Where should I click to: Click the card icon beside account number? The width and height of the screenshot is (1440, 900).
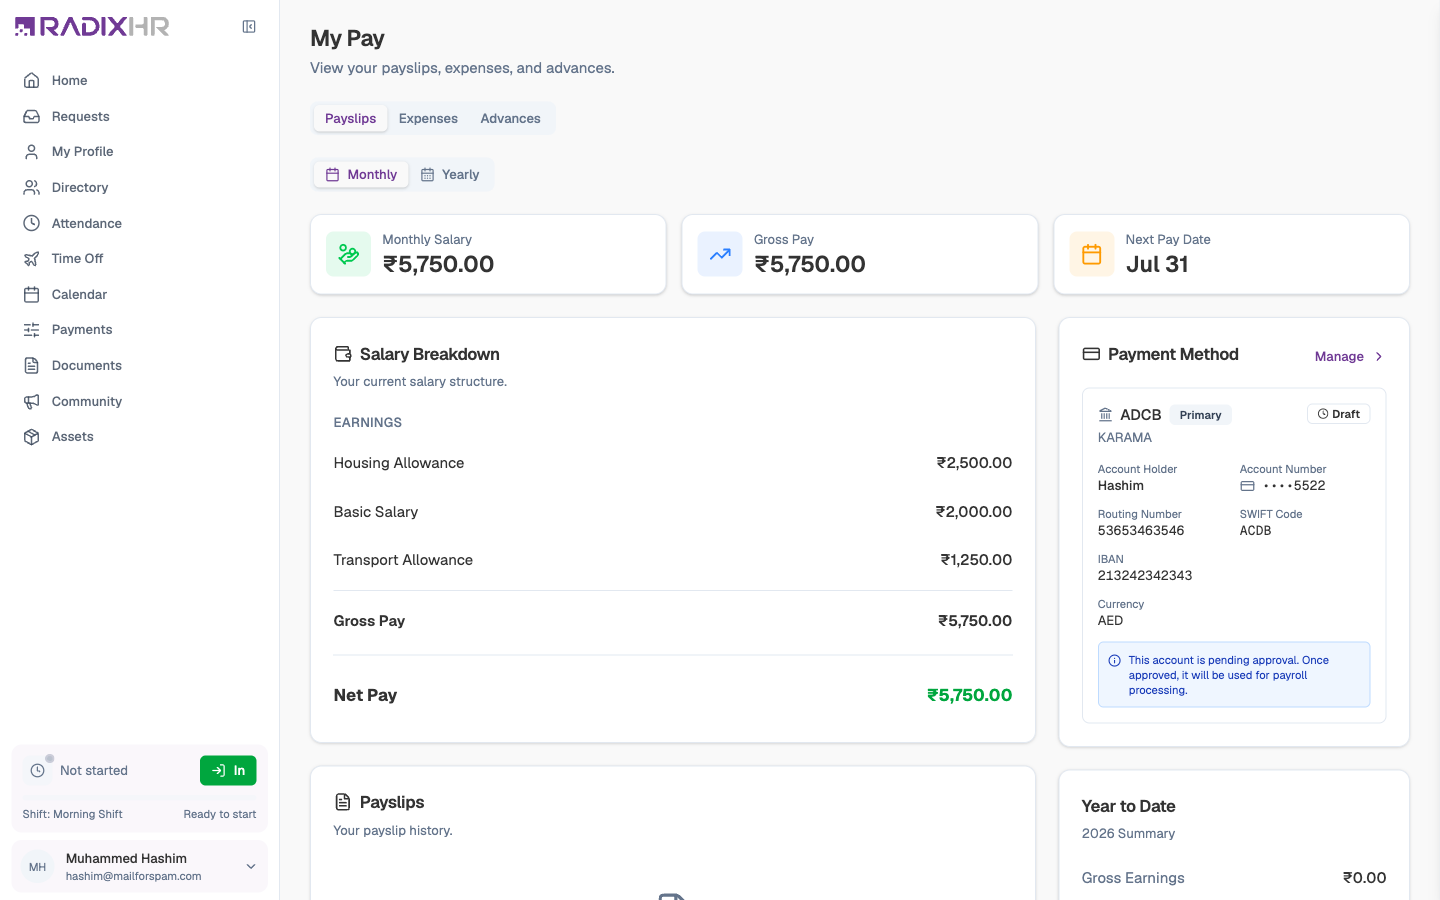pyautogui.click(x=1247, y=486)
